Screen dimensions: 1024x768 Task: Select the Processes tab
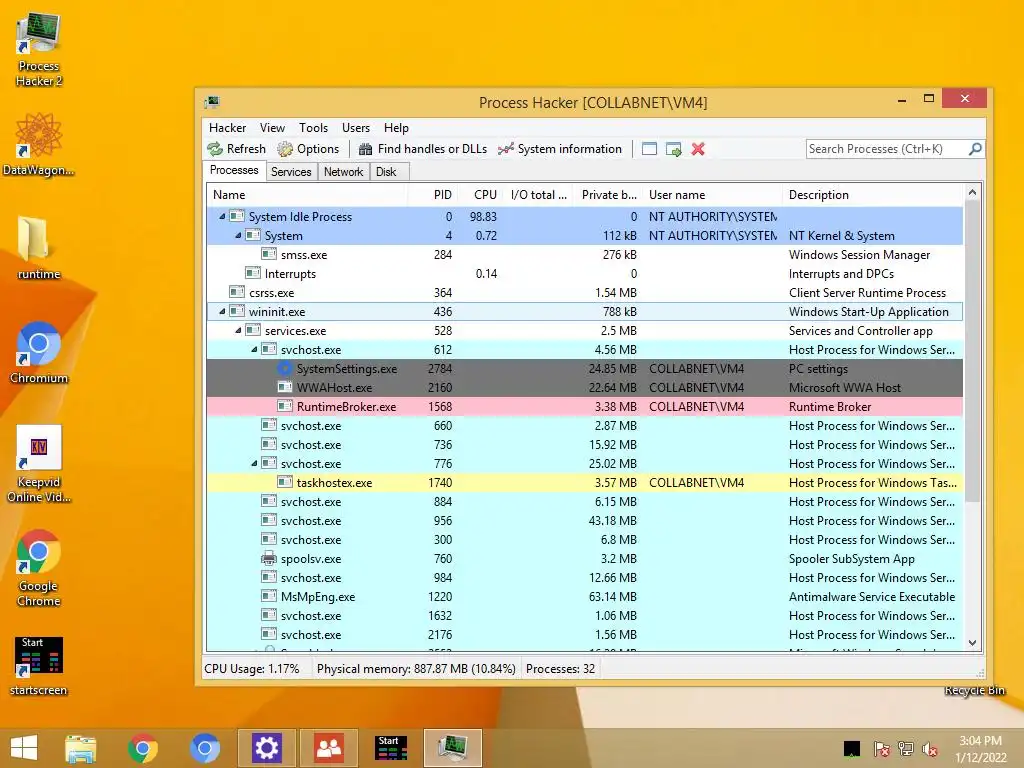pos(234,170)
